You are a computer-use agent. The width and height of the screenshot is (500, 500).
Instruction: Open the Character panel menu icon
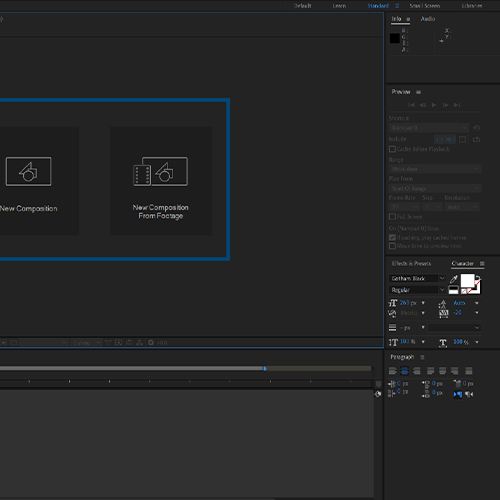[x=482, y=264]
